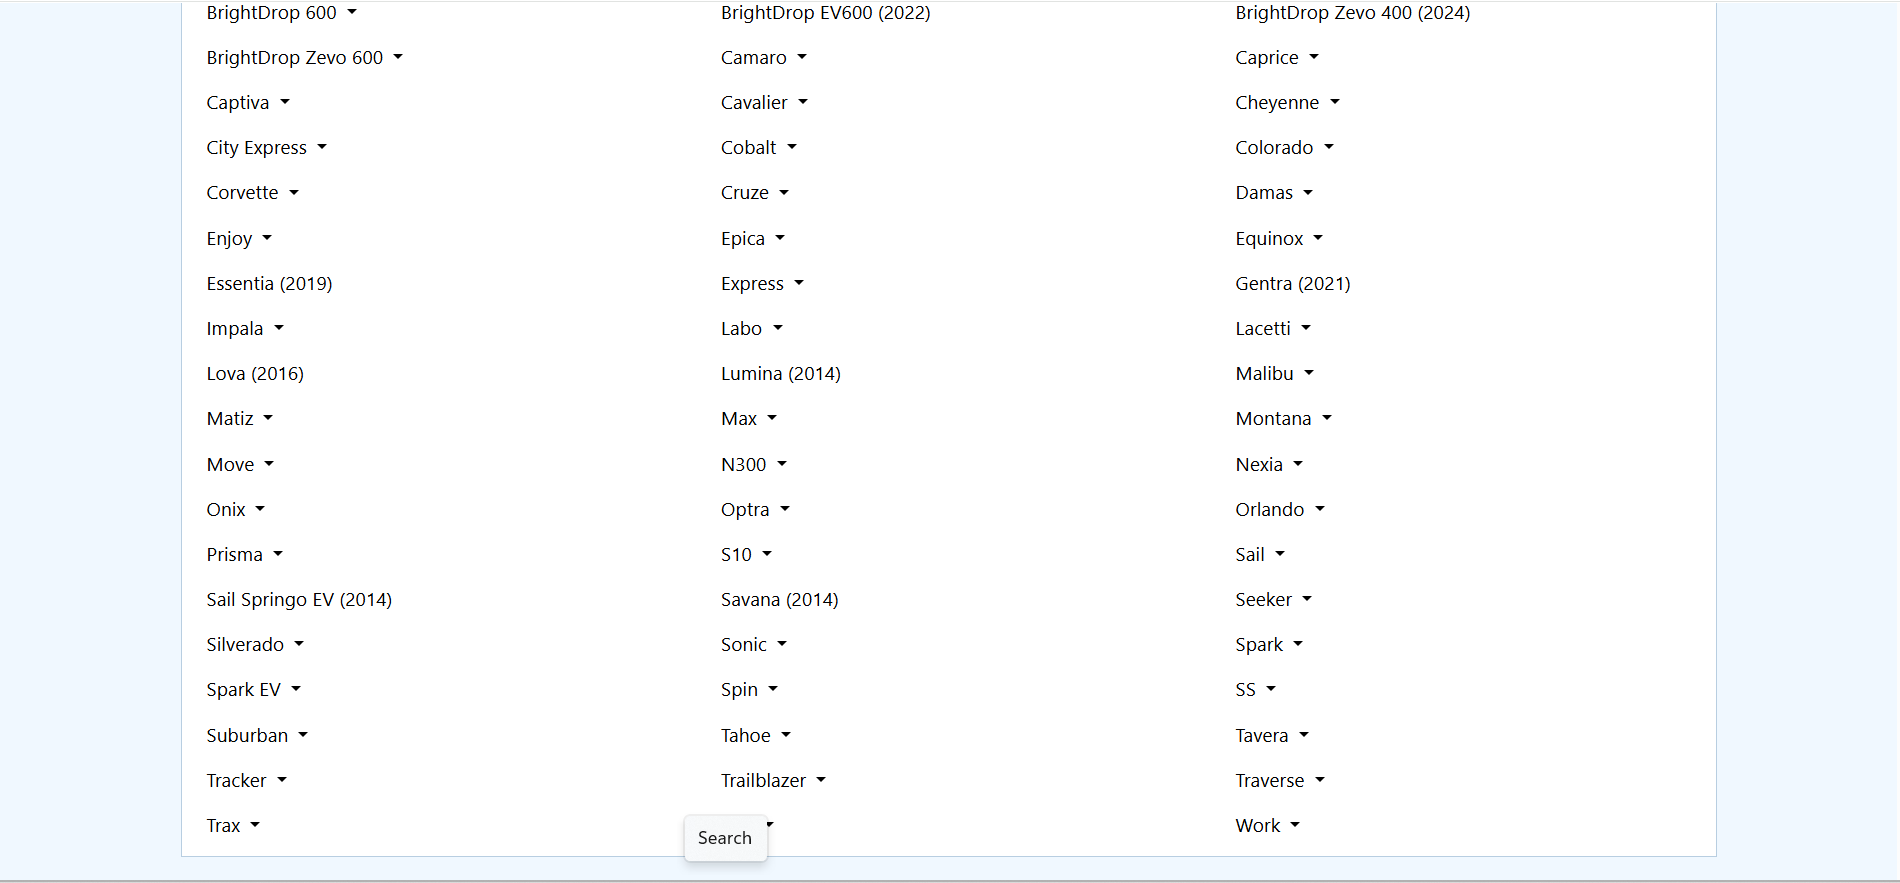Viewport: 1900px width, 883px height.
Task: Expand the Camaro model dropdown
Action: 763,58
